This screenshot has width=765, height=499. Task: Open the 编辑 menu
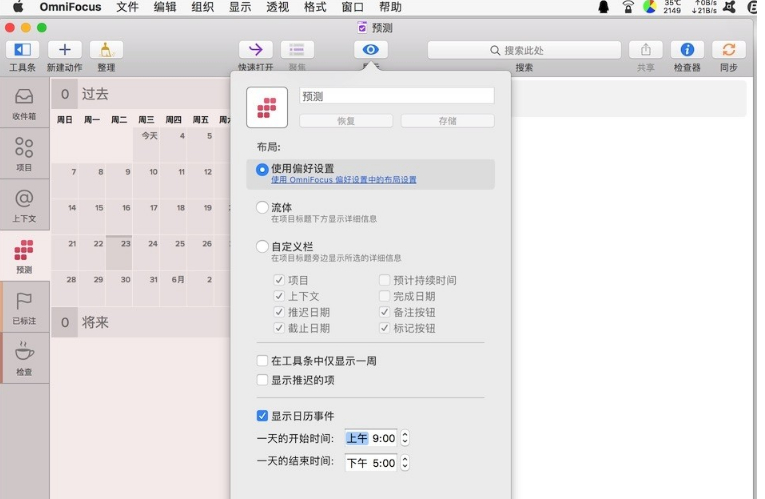(165, 7)
